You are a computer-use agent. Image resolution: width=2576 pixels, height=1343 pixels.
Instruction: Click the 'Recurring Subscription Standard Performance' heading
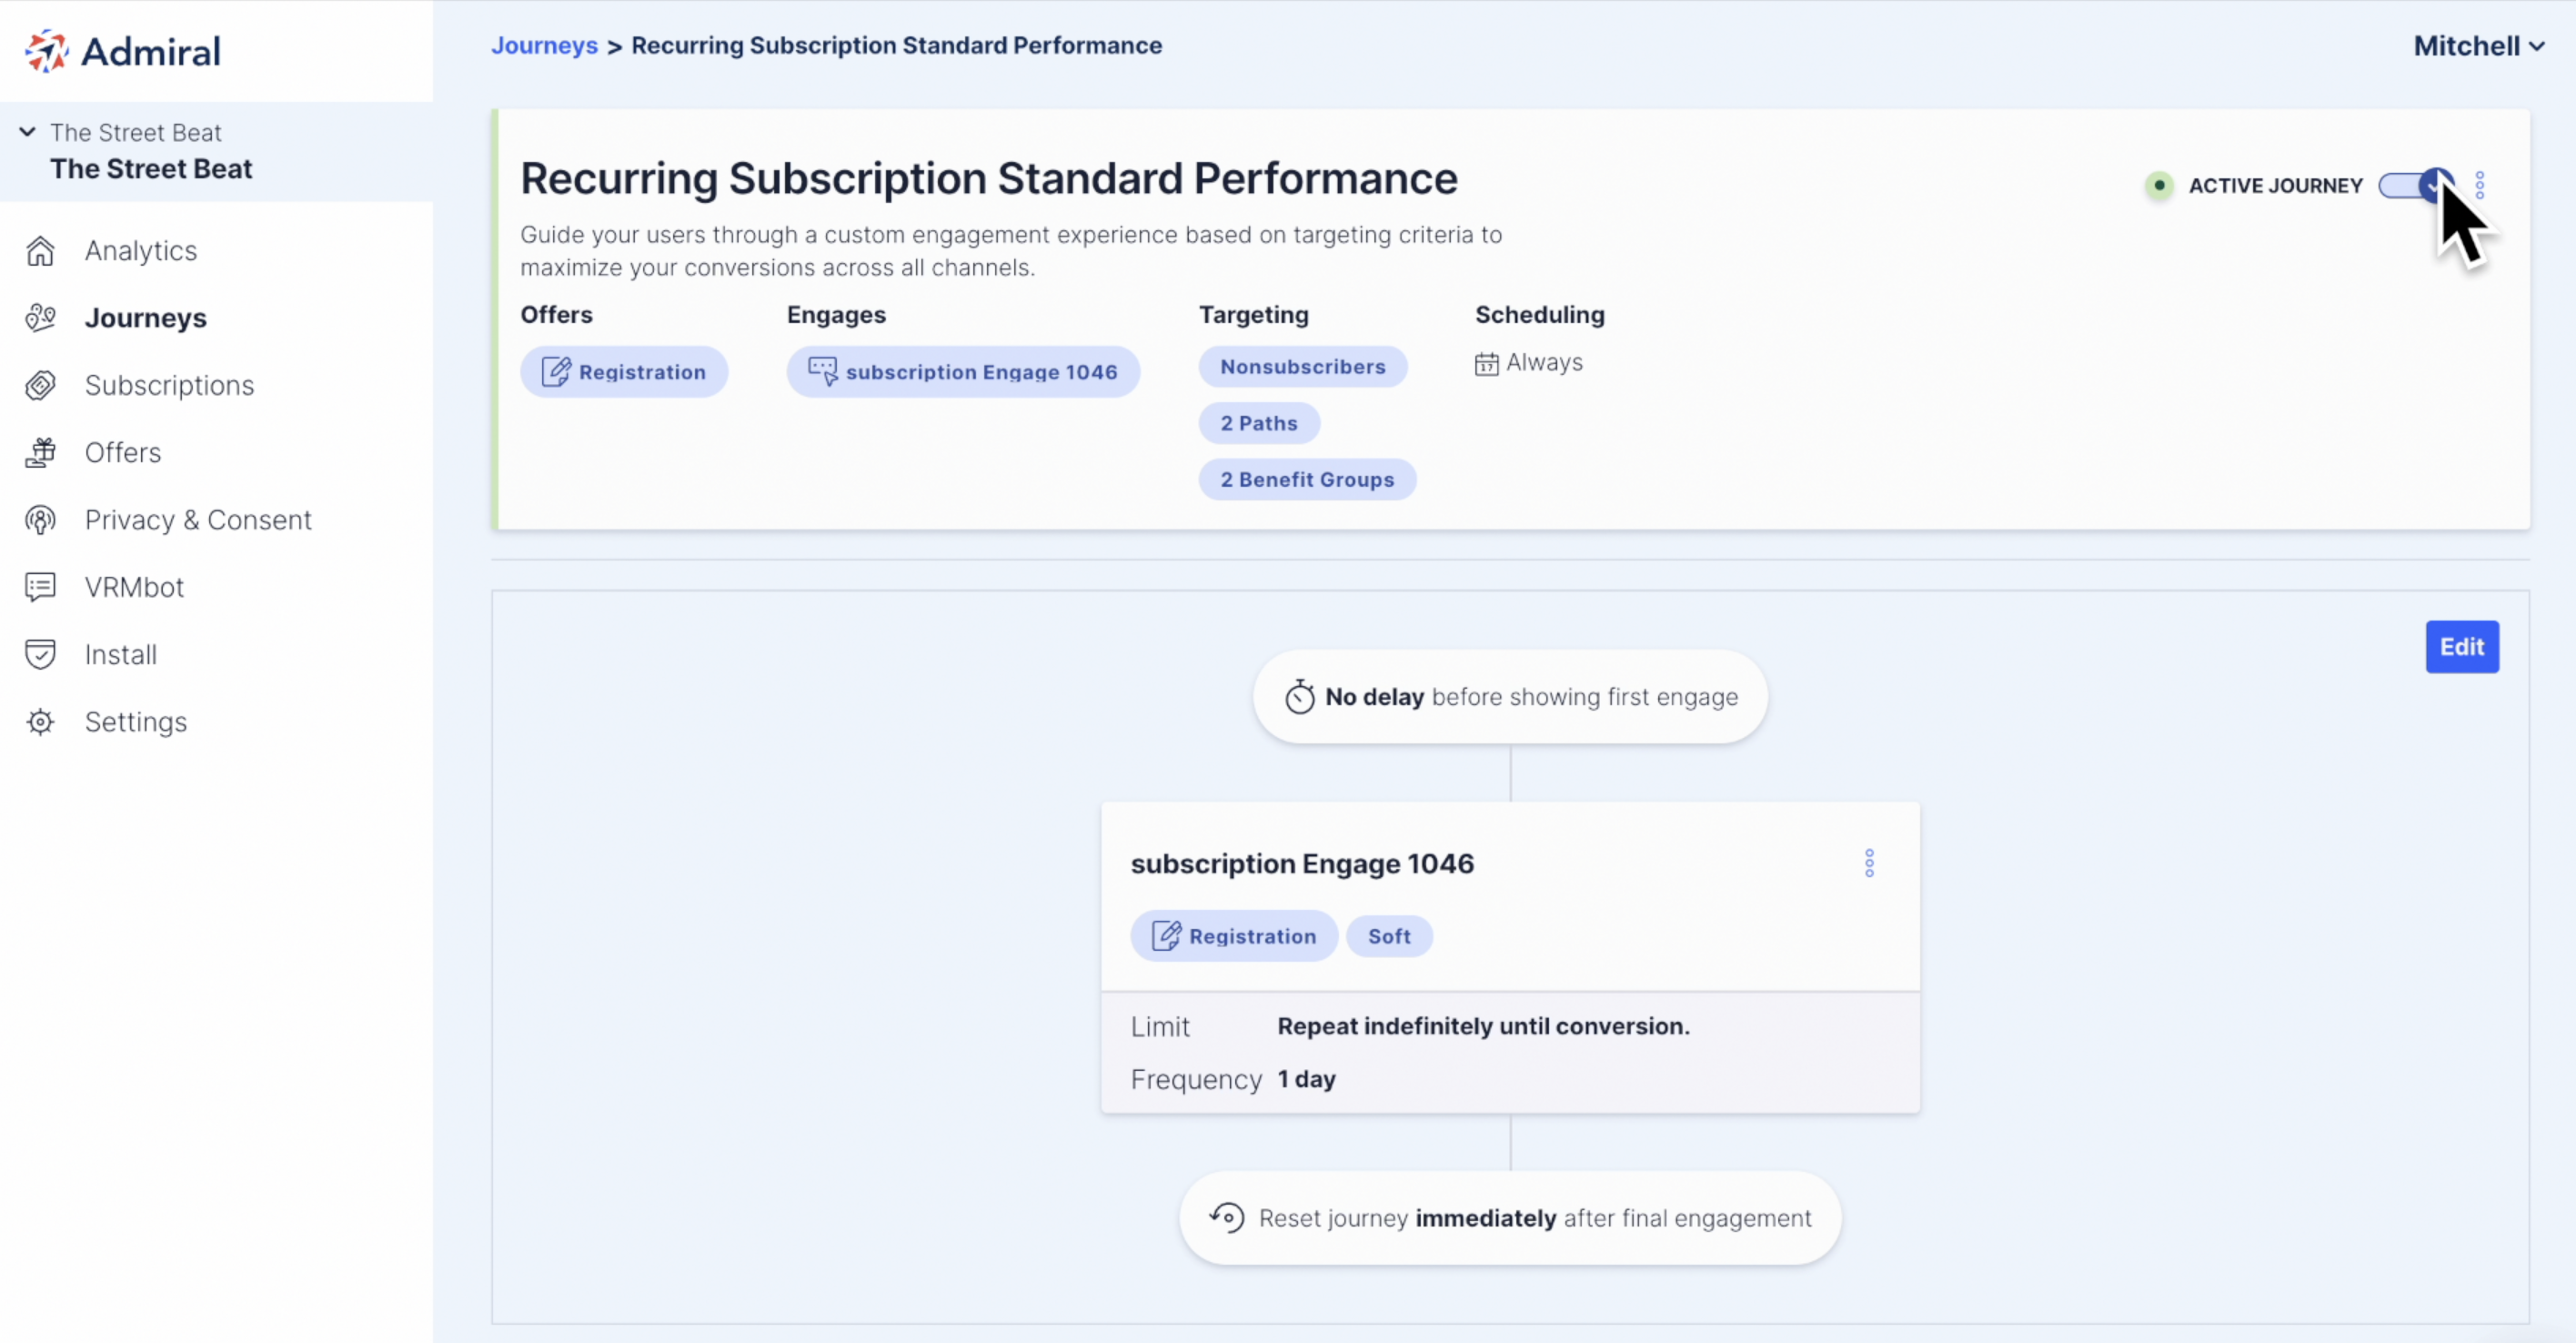989,179
